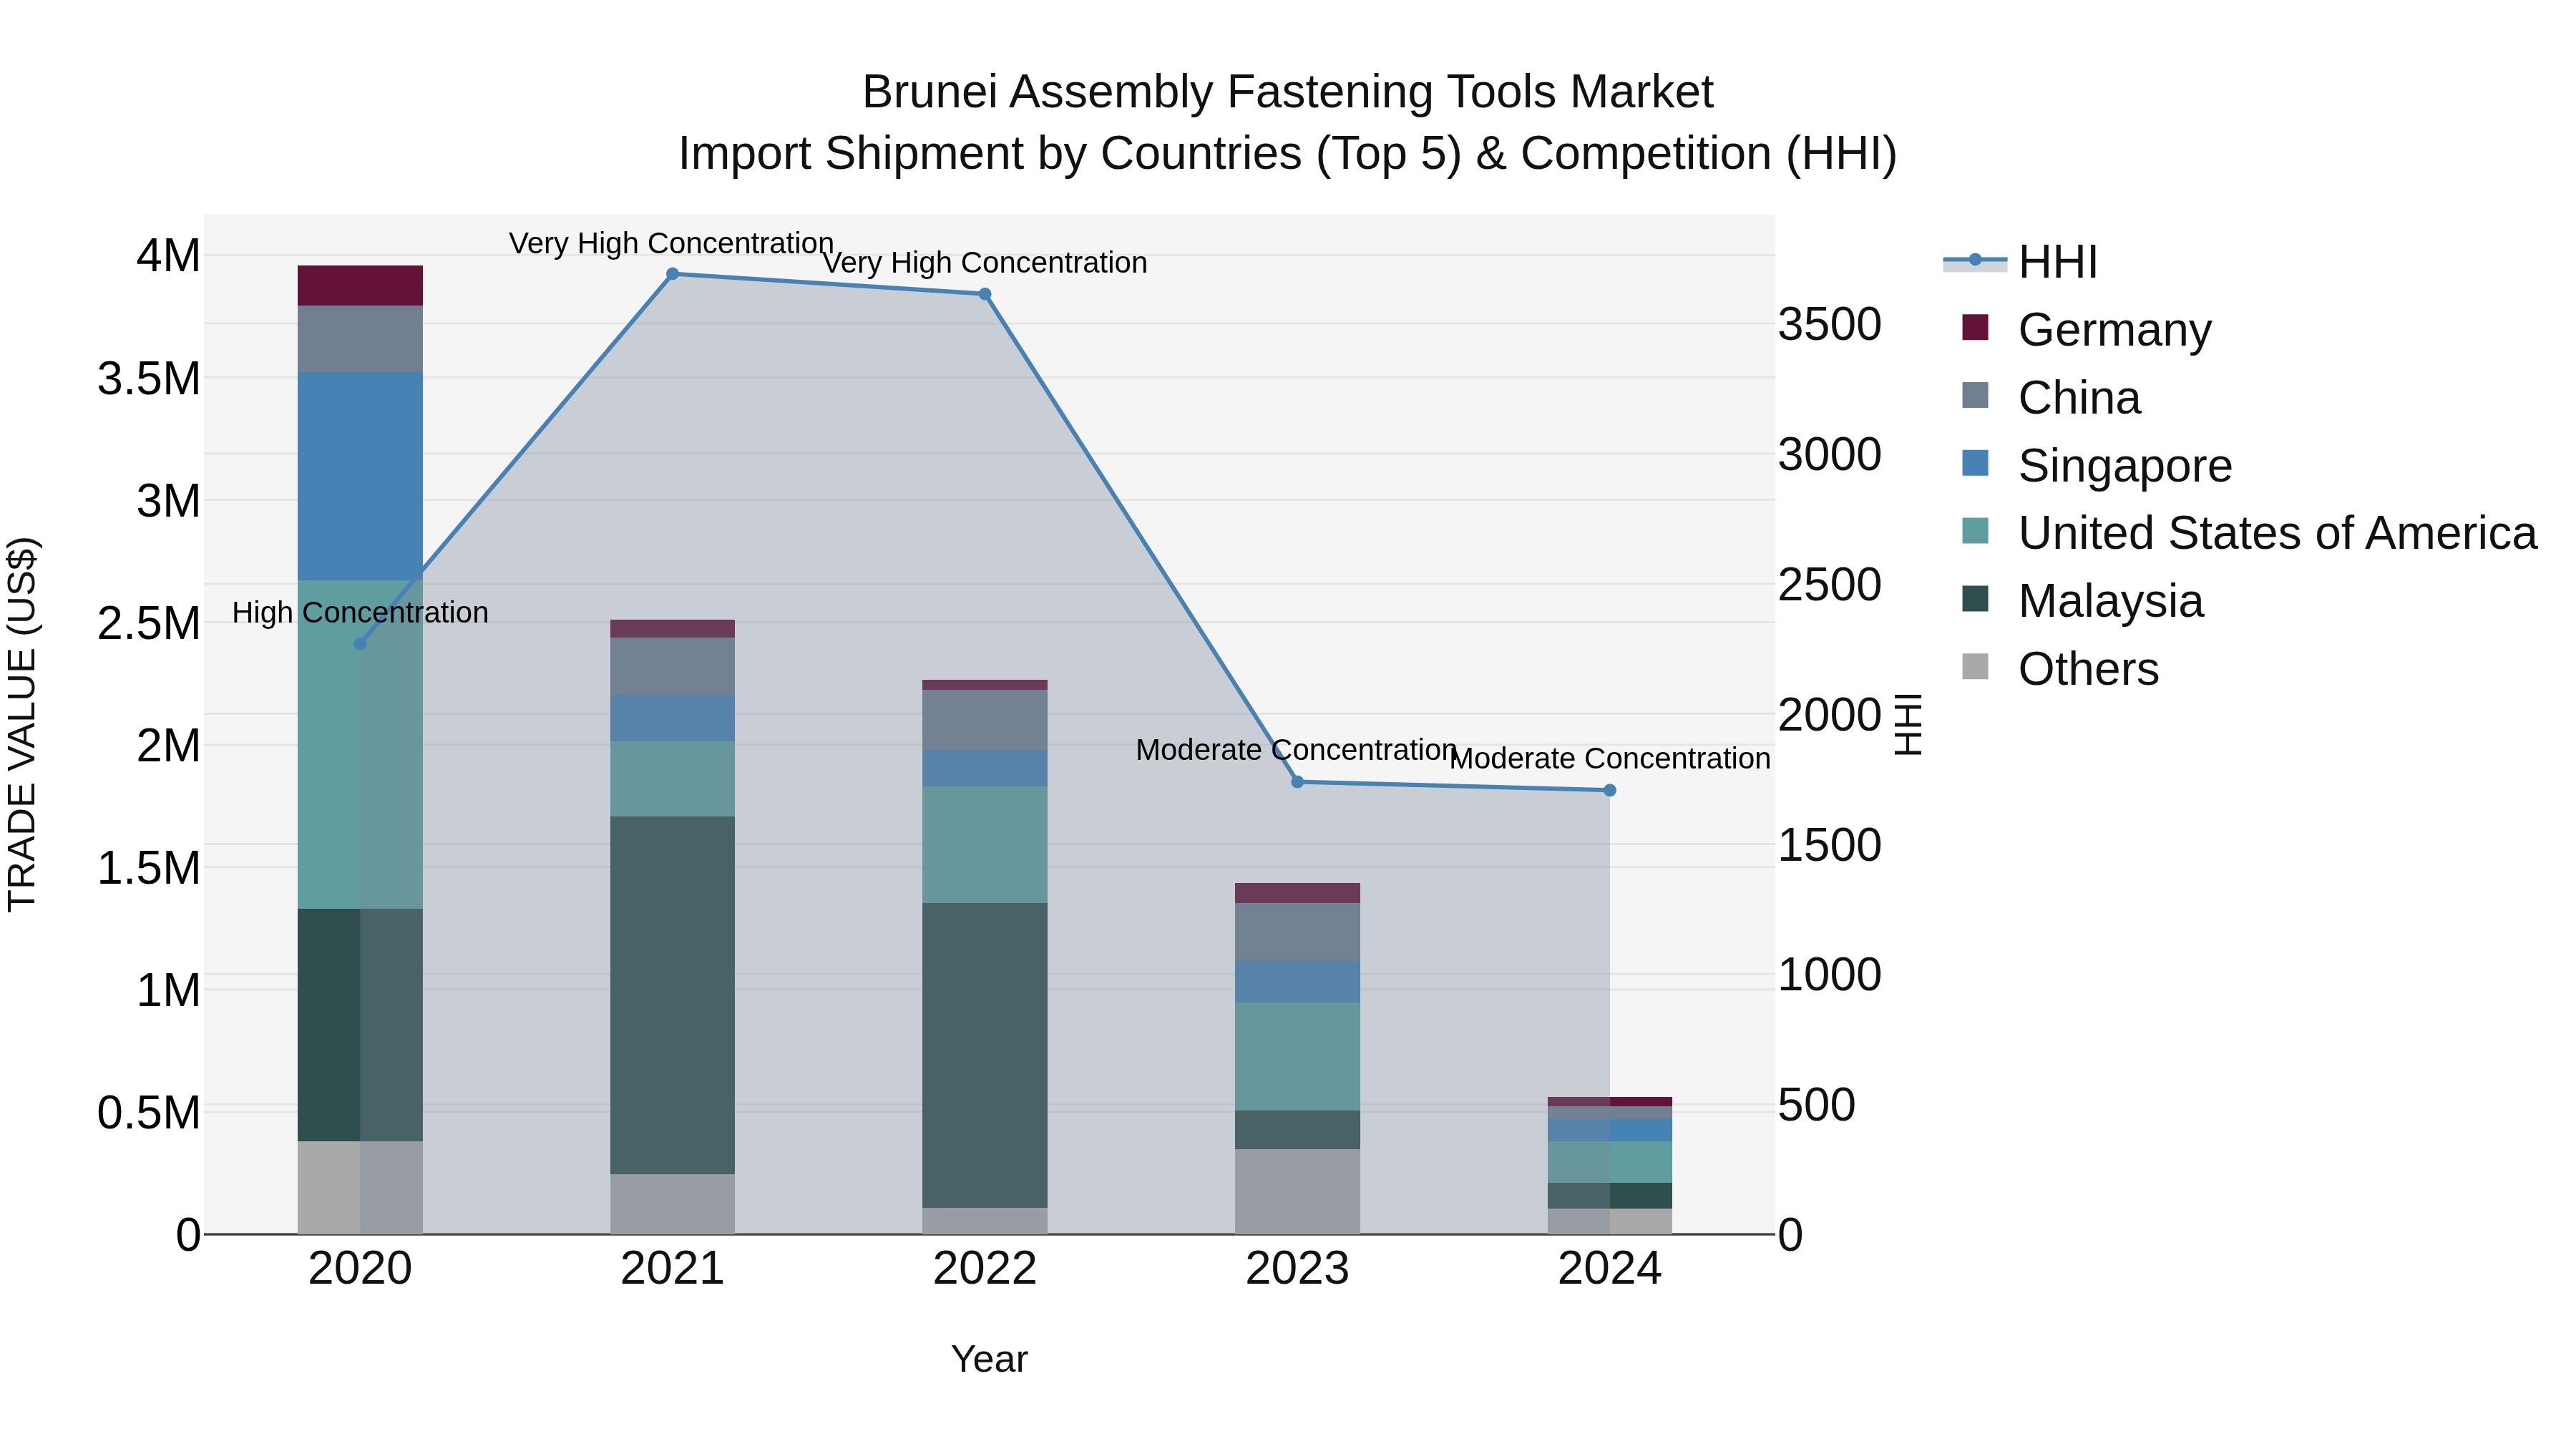
Task: Toggle Malaysia series in the legend
Action: [x=2083, y=601]
